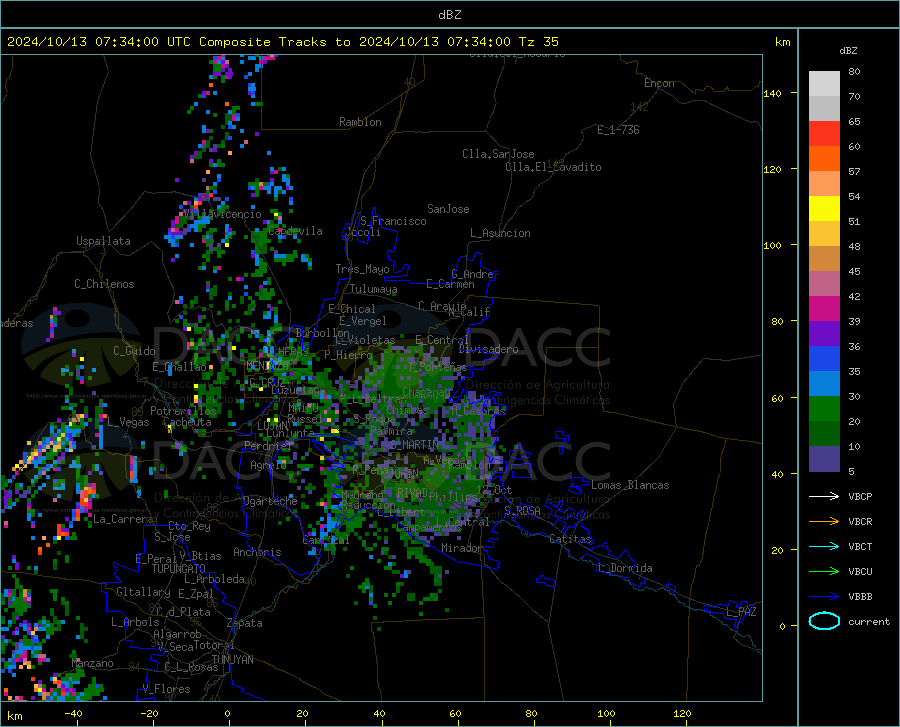Click the Mirador map label

(462, 548)
